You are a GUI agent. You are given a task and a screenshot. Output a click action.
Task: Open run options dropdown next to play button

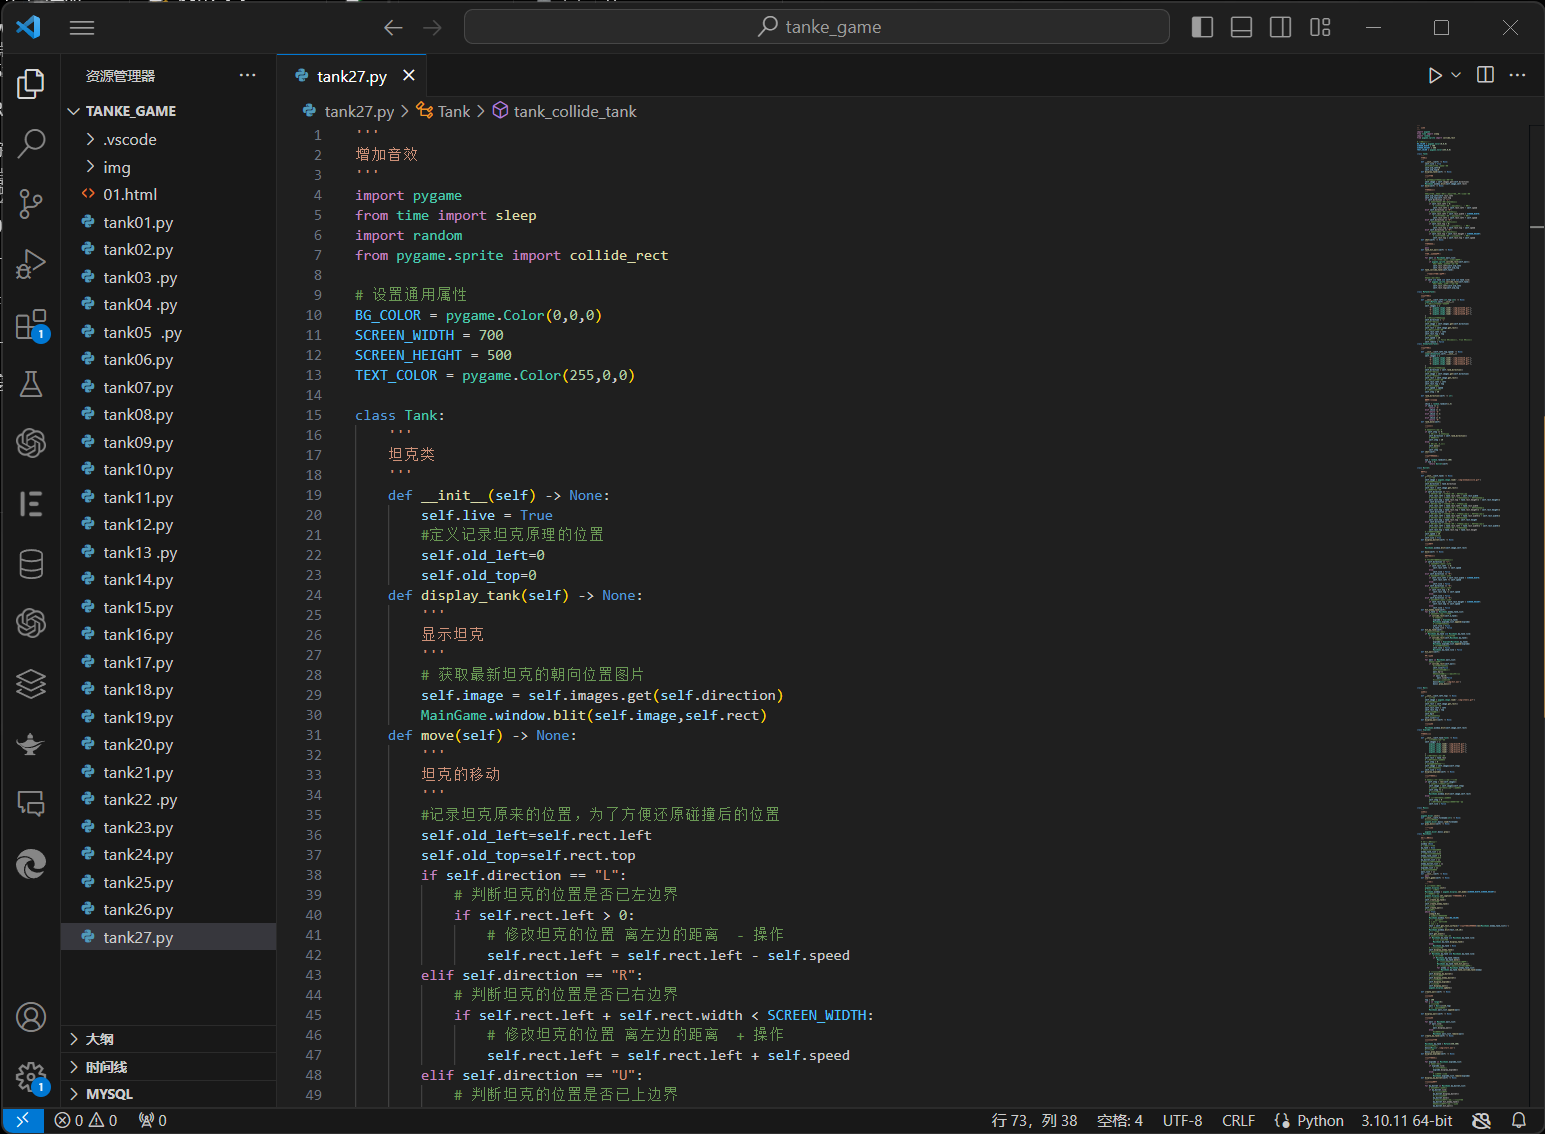pos(1456,75)
